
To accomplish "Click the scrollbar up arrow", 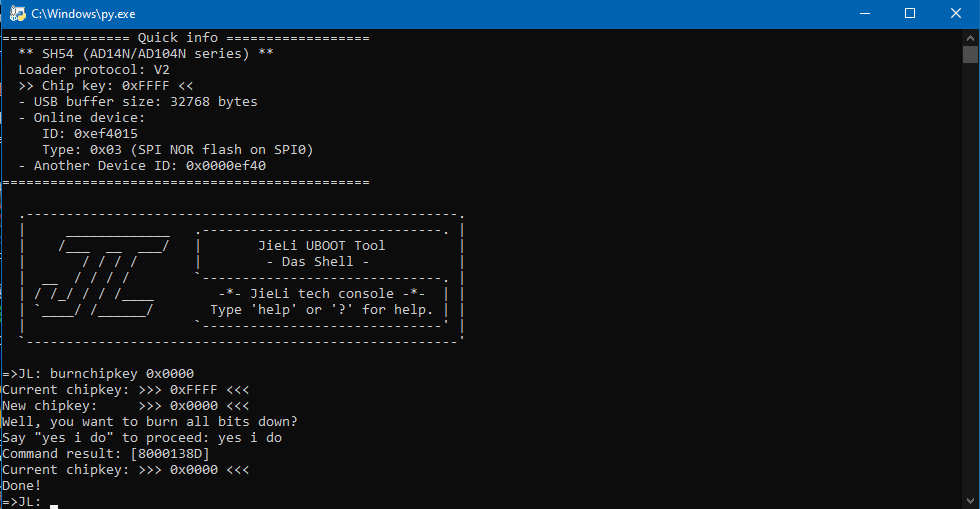I will 970,38.
